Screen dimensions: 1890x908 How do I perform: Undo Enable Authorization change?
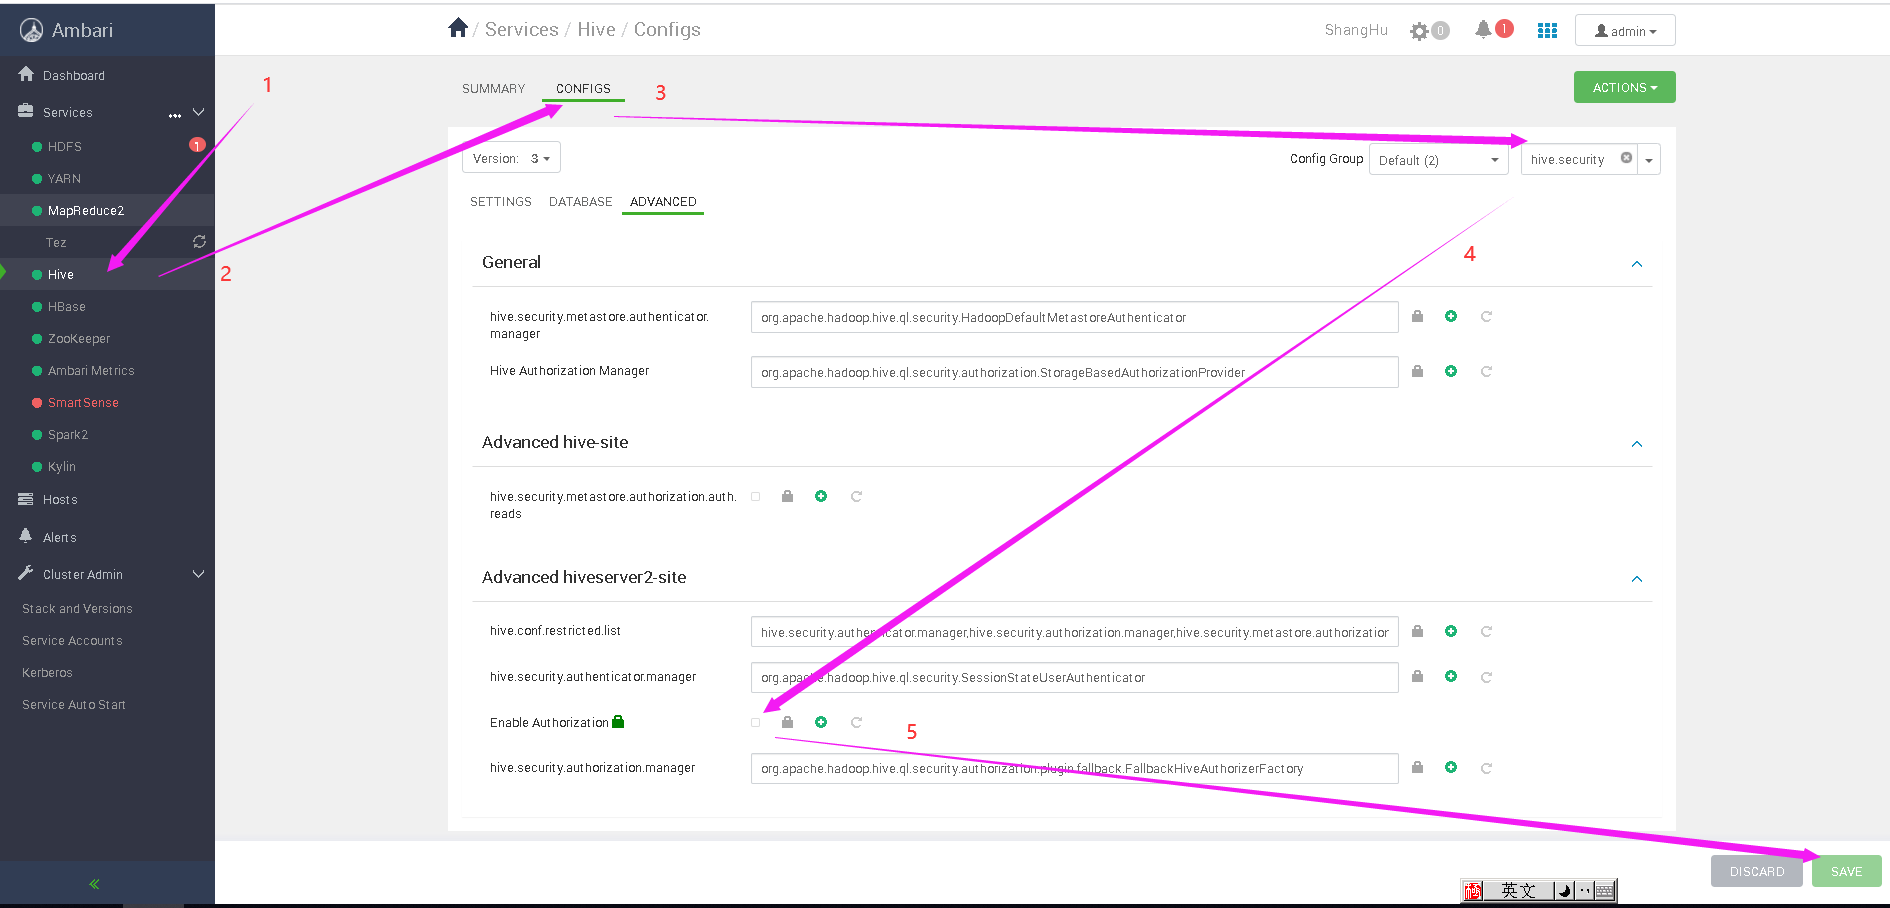click(856, 722)
